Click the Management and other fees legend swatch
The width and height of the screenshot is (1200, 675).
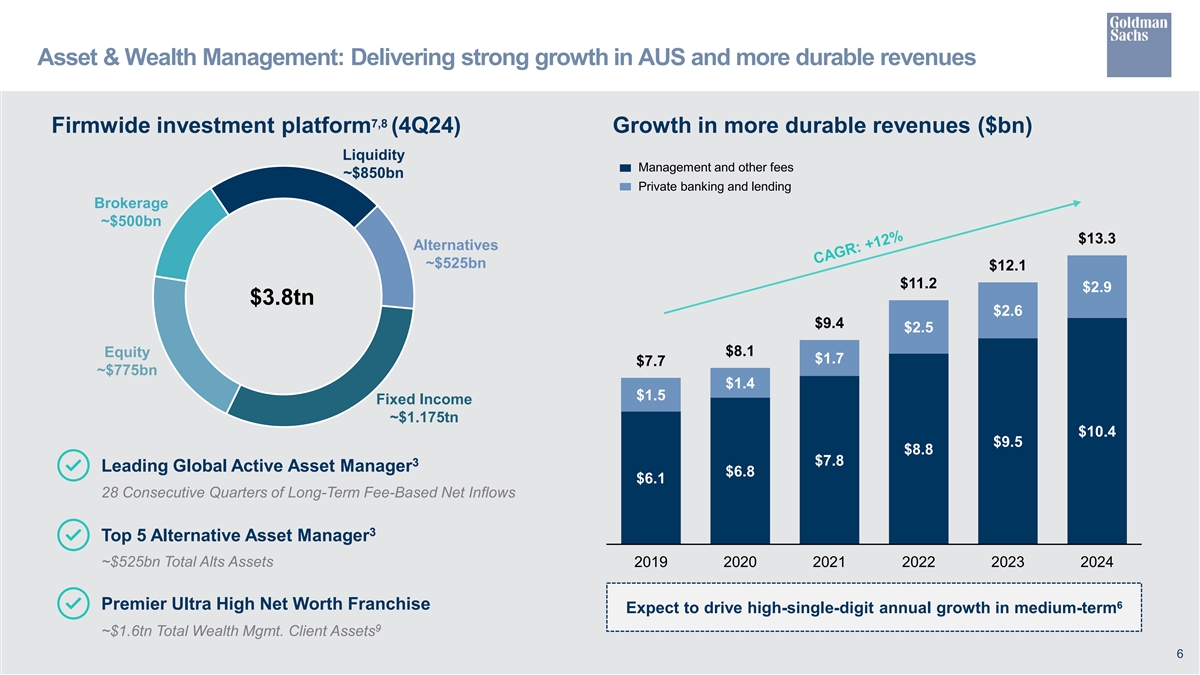[x=625, y=167]
